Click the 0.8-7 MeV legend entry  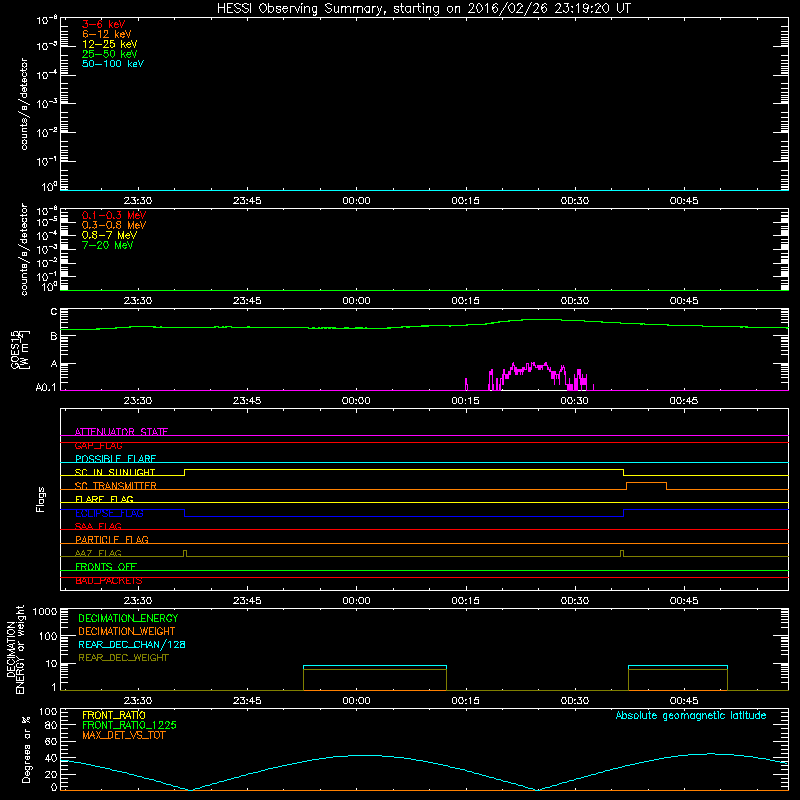click(109, 235)
